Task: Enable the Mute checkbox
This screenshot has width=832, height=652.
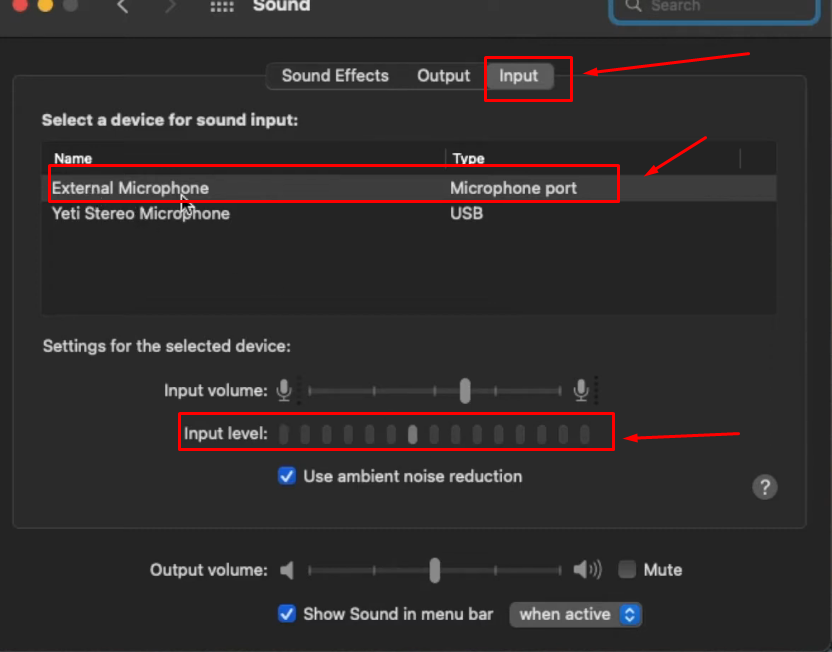Action: pyautogui.click(x=627, y=570)
